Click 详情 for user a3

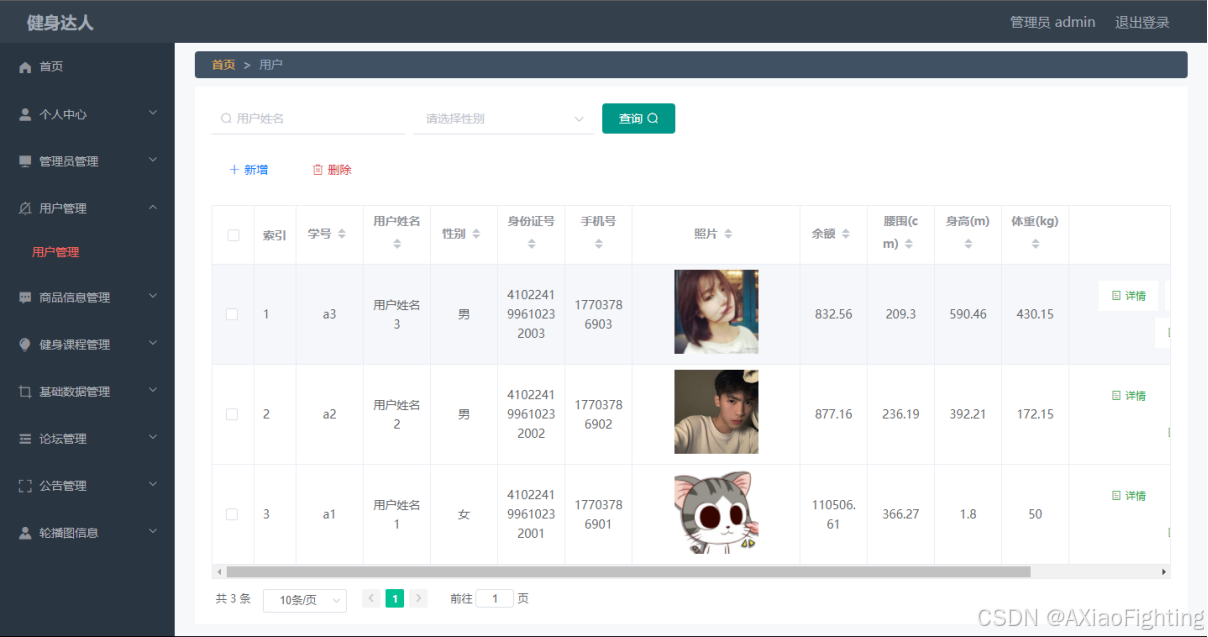(x=1128, y=296)
